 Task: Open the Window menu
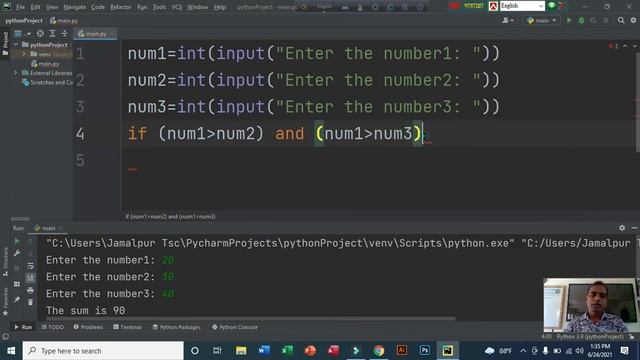click(x=198, y=7)
